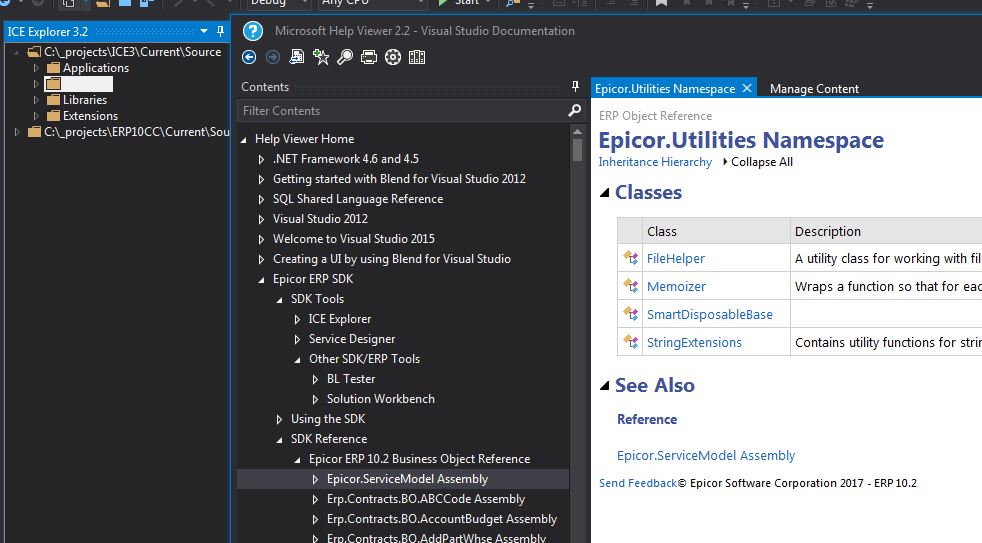Close the Epicor.Utilities Namespace tab
The width and height of the screenshot is (982, 543).
pyautogui.click(x=747, y=88)
